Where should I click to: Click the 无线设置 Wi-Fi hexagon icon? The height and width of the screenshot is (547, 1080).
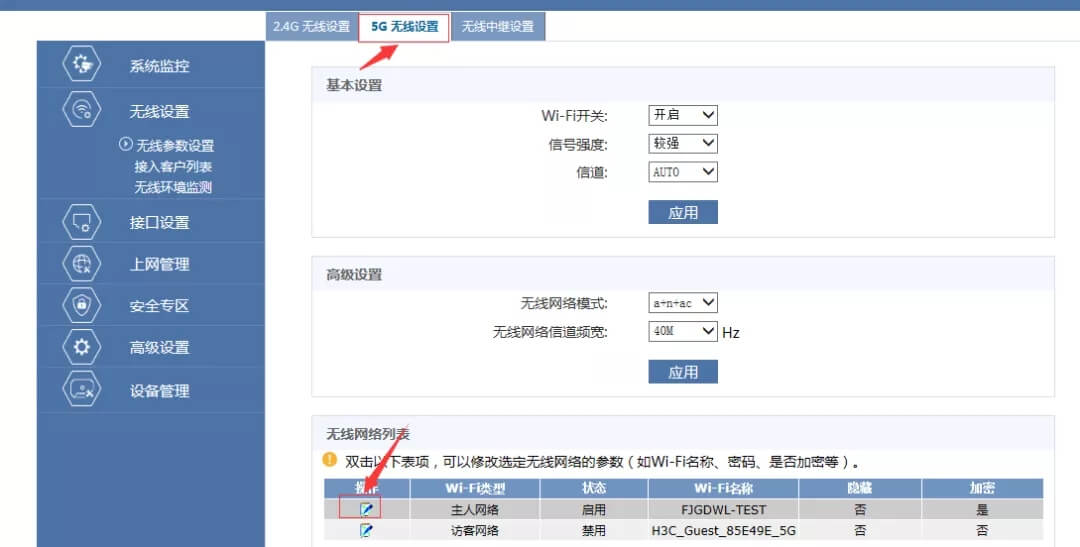click(82, 110)
